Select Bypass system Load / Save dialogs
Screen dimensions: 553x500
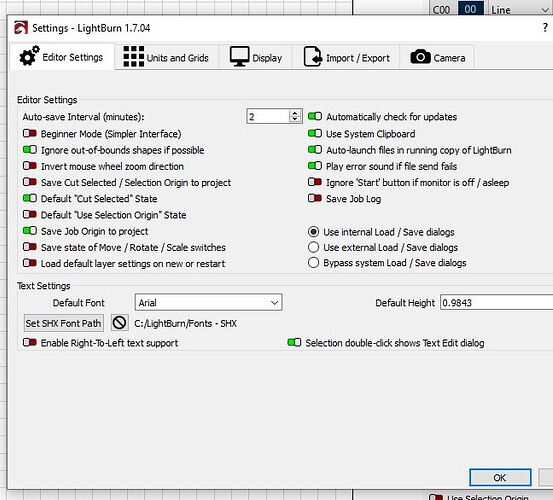(314, 263)
